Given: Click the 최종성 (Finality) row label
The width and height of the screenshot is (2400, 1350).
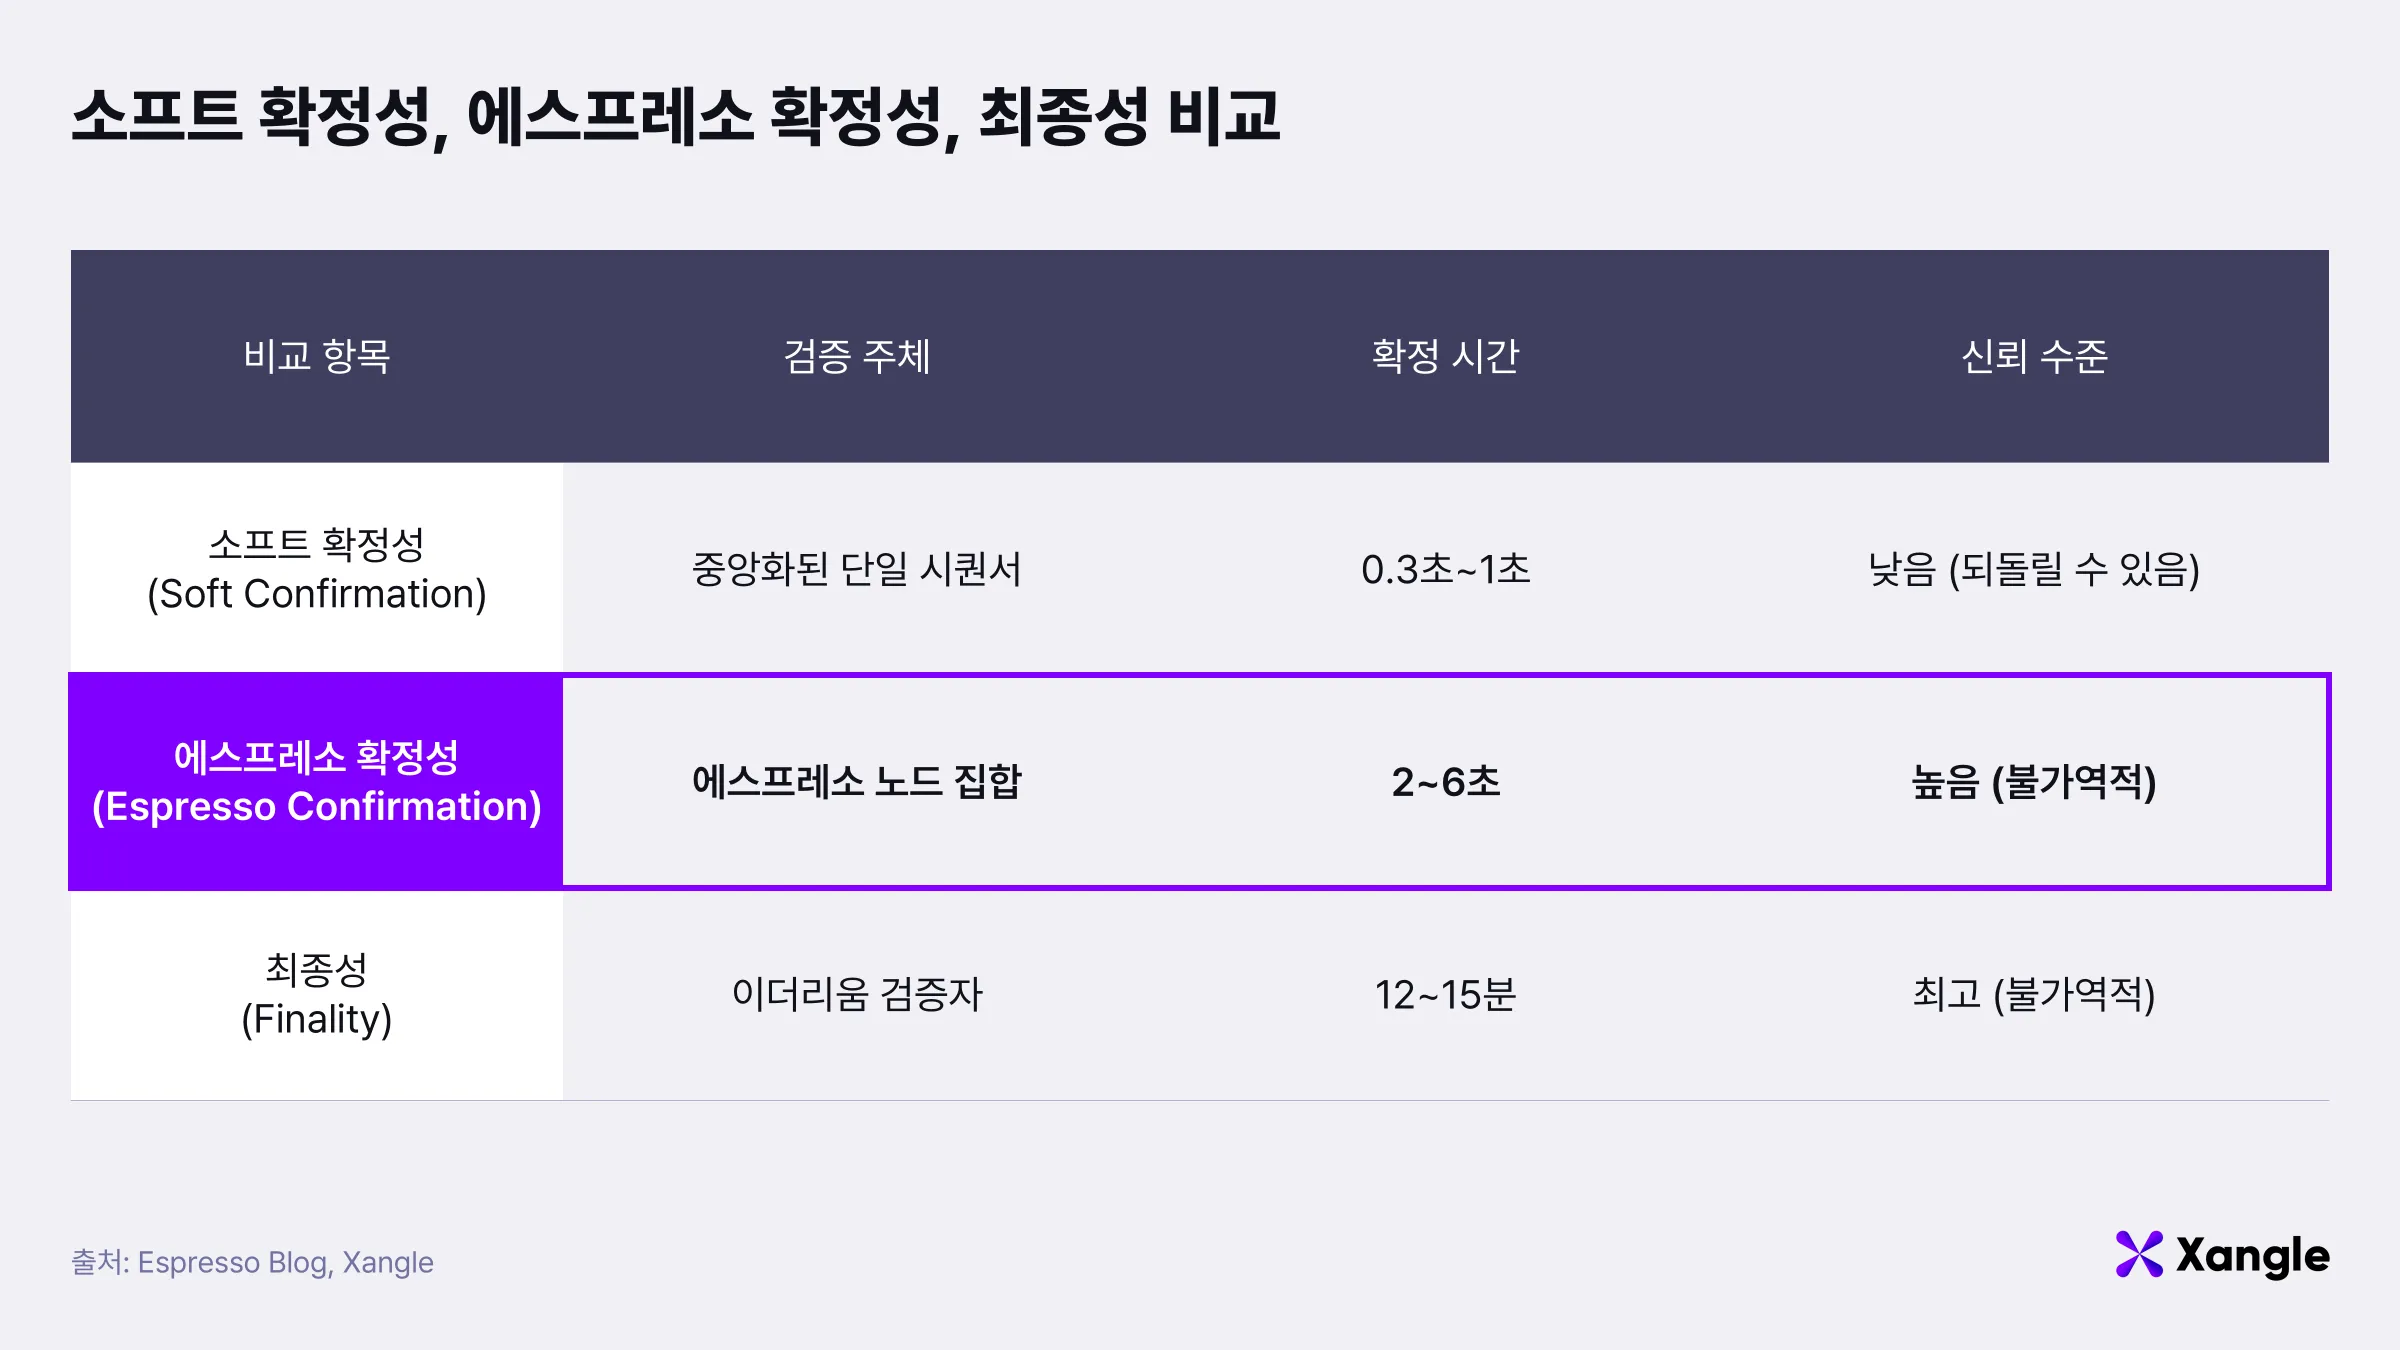Looking at the screenshot, I should coord(316,994).
